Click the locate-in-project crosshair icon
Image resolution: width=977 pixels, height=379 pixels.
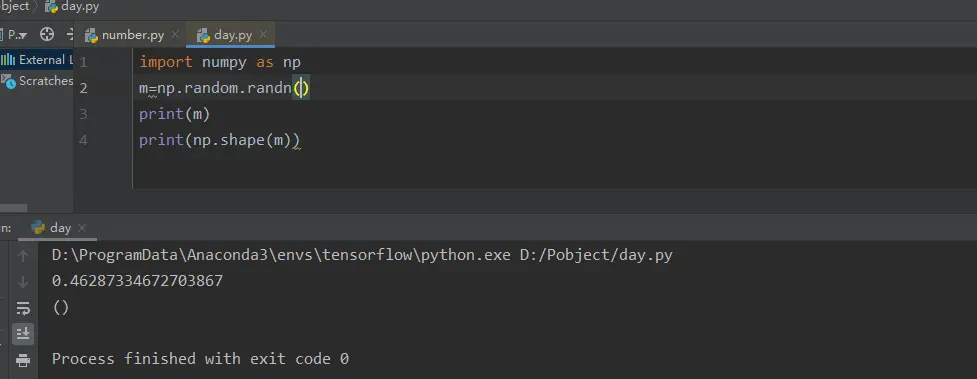pos(47,34)
